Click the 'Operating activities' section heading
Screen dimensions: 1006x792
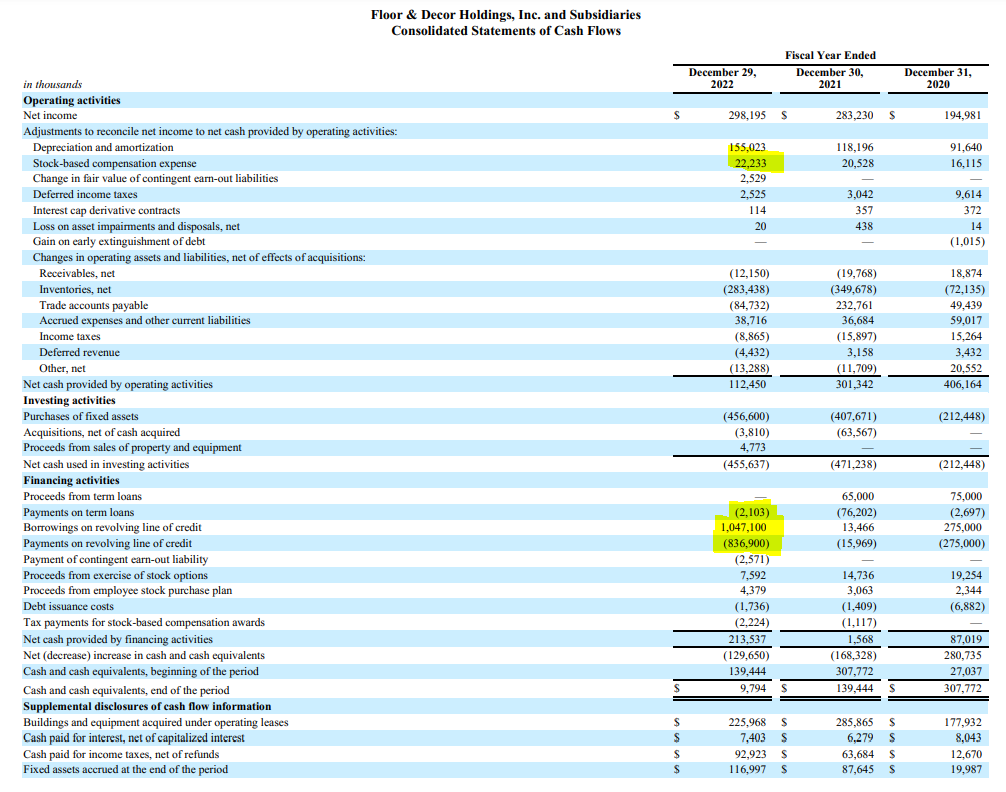coord(72,100)
